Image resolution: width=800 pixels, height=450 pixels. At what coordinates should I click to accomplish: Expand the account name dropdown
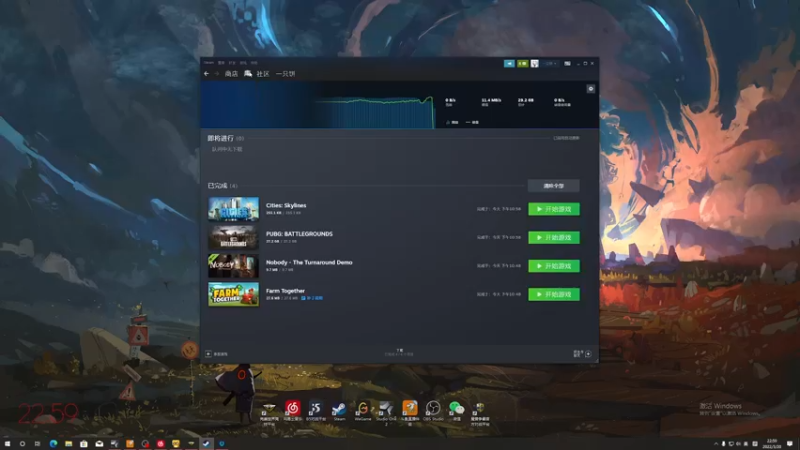pyautogui.click(x=550, y=63)
